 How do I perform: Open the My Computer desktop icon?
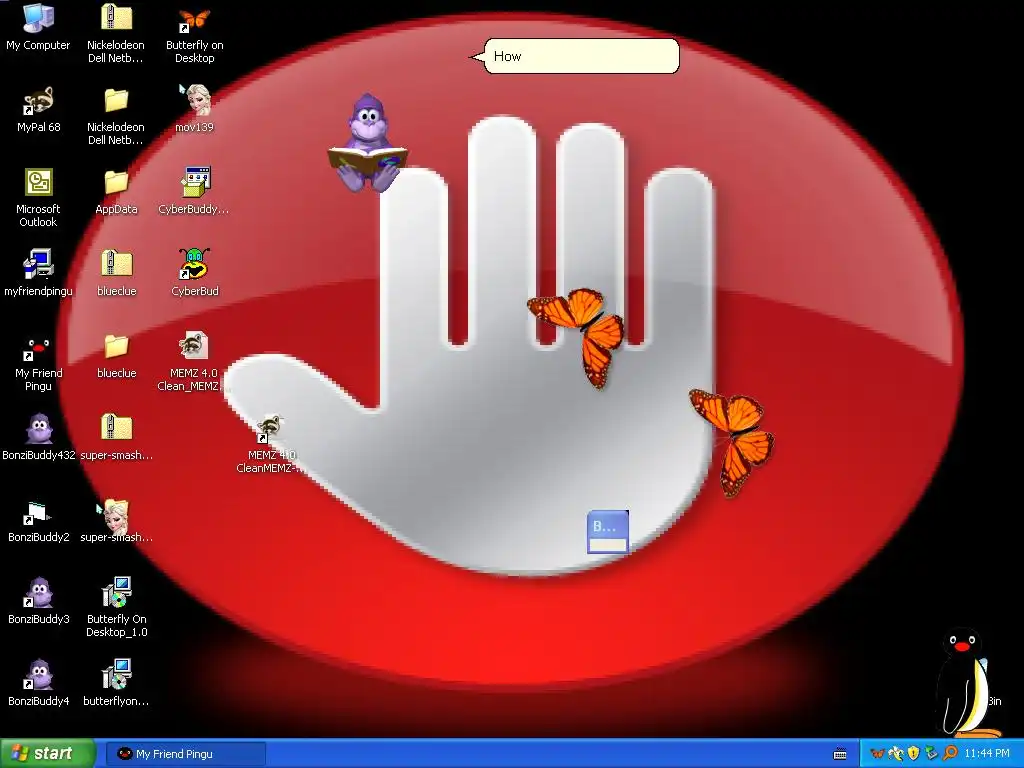point(38,27)
